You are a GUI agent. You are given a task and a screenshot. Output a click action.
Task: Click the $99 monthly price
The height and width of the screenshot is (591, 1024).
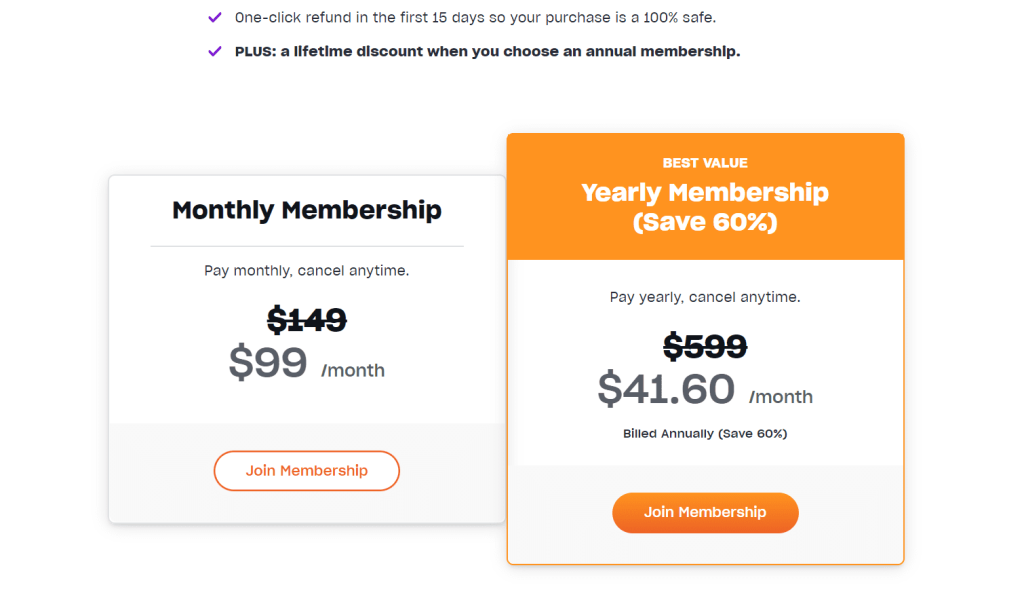268,363
